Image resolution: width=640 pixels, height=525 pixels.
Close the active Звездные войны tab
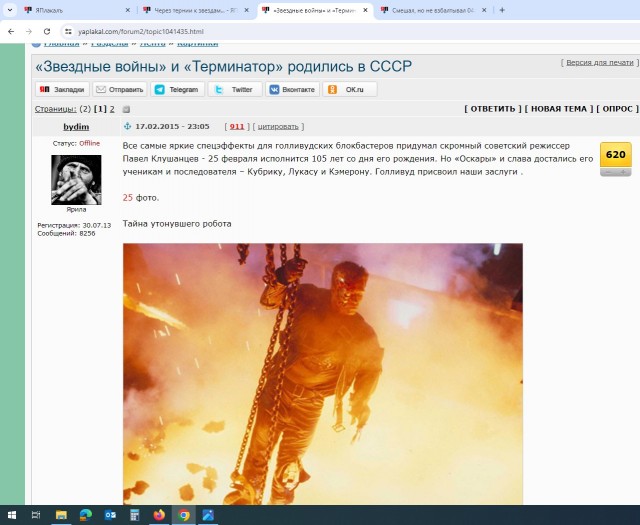click(x=365, y=10)
